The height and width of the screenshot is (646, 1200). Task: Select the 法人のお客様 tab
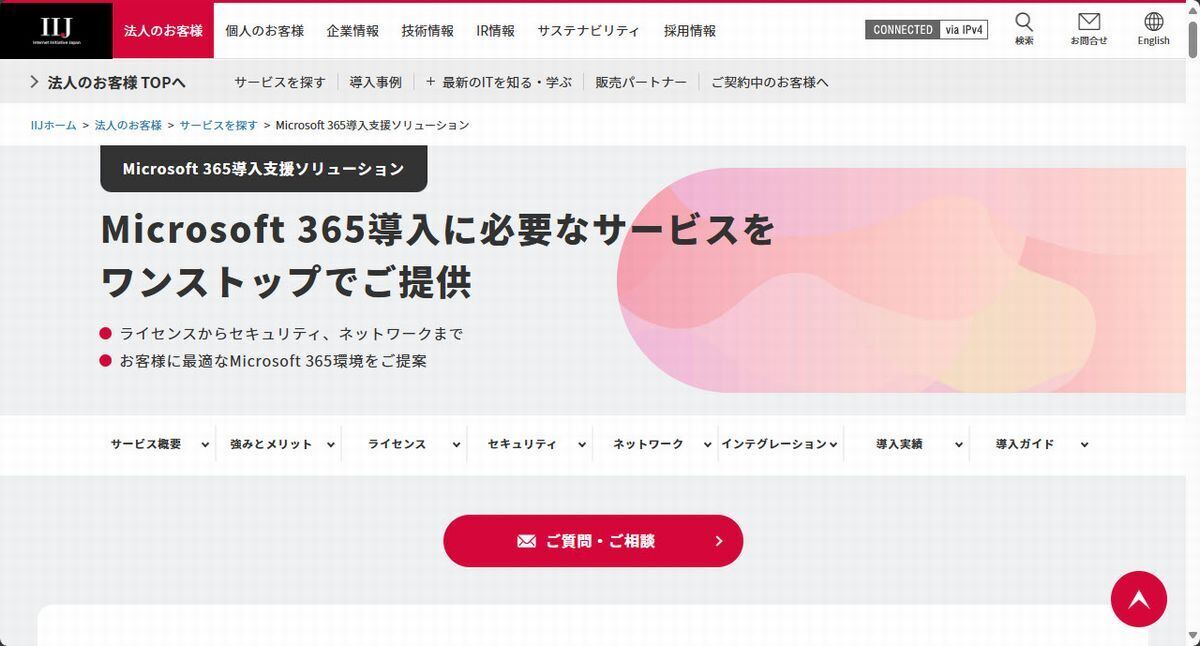(163, 31)
